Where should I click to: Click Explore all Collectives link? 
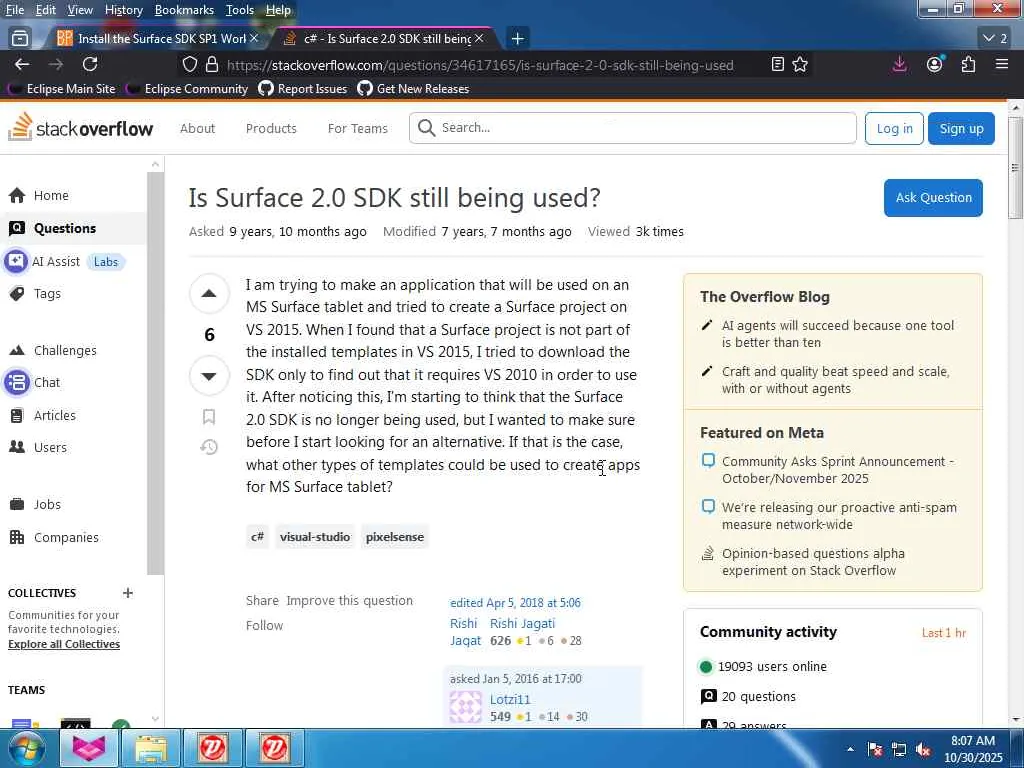[x=64, y=644]
